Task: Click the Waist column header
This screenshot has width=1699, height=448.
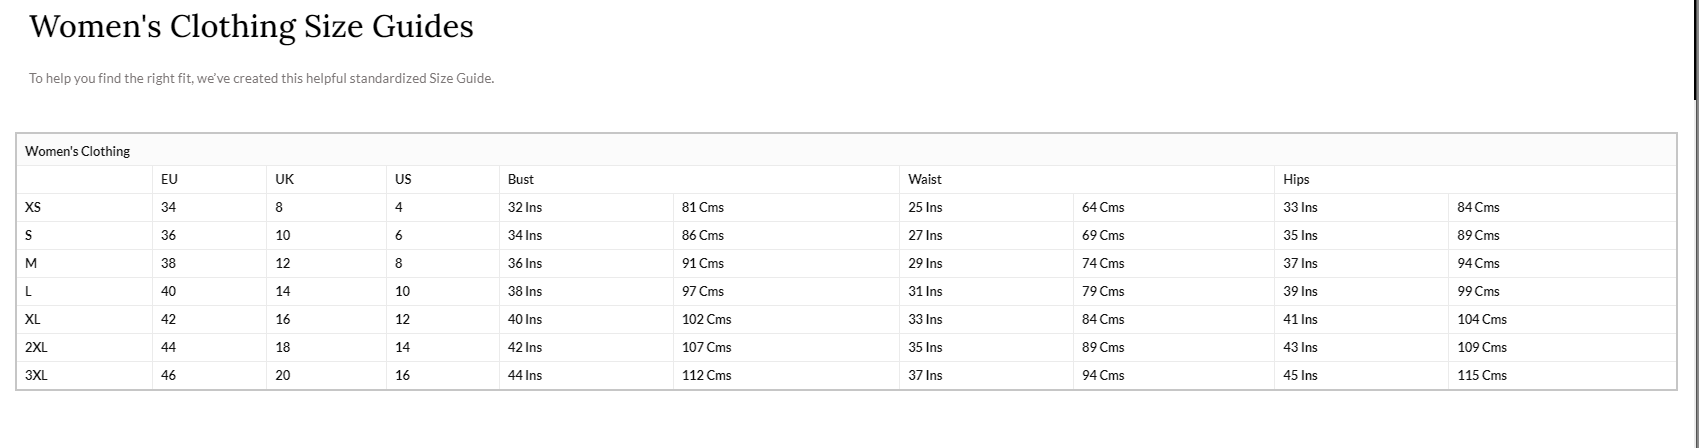Action: 925,179
